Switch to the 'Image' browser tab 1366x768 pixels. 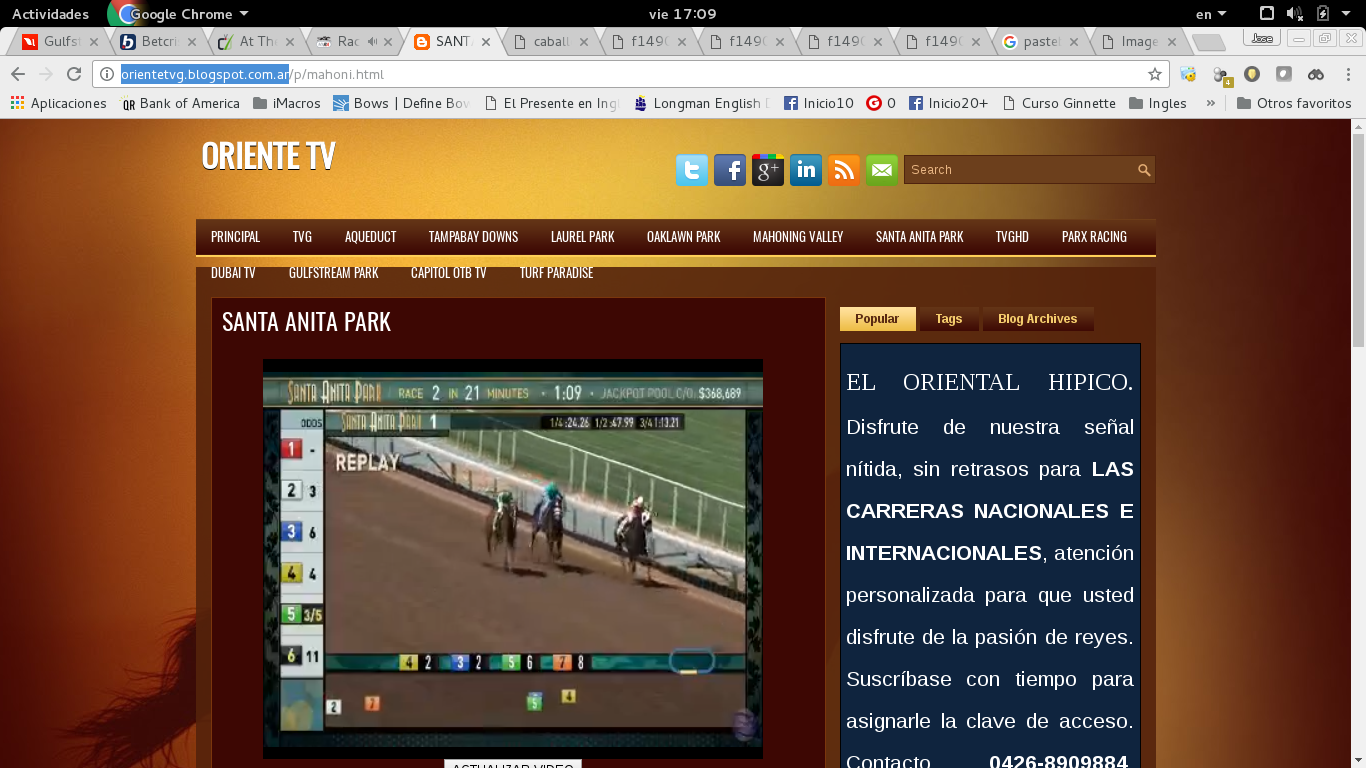pyautogui.click(x=1136, y=42)
